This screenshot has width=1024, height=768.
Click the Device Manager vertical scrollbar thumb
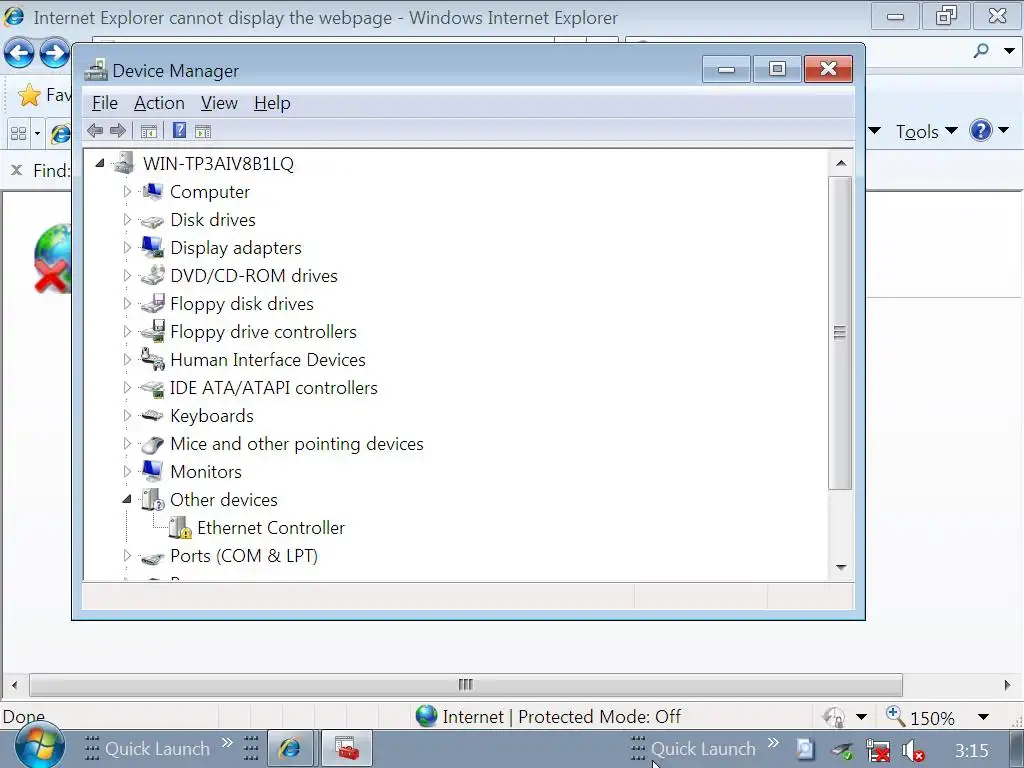(x=840, y=332)
